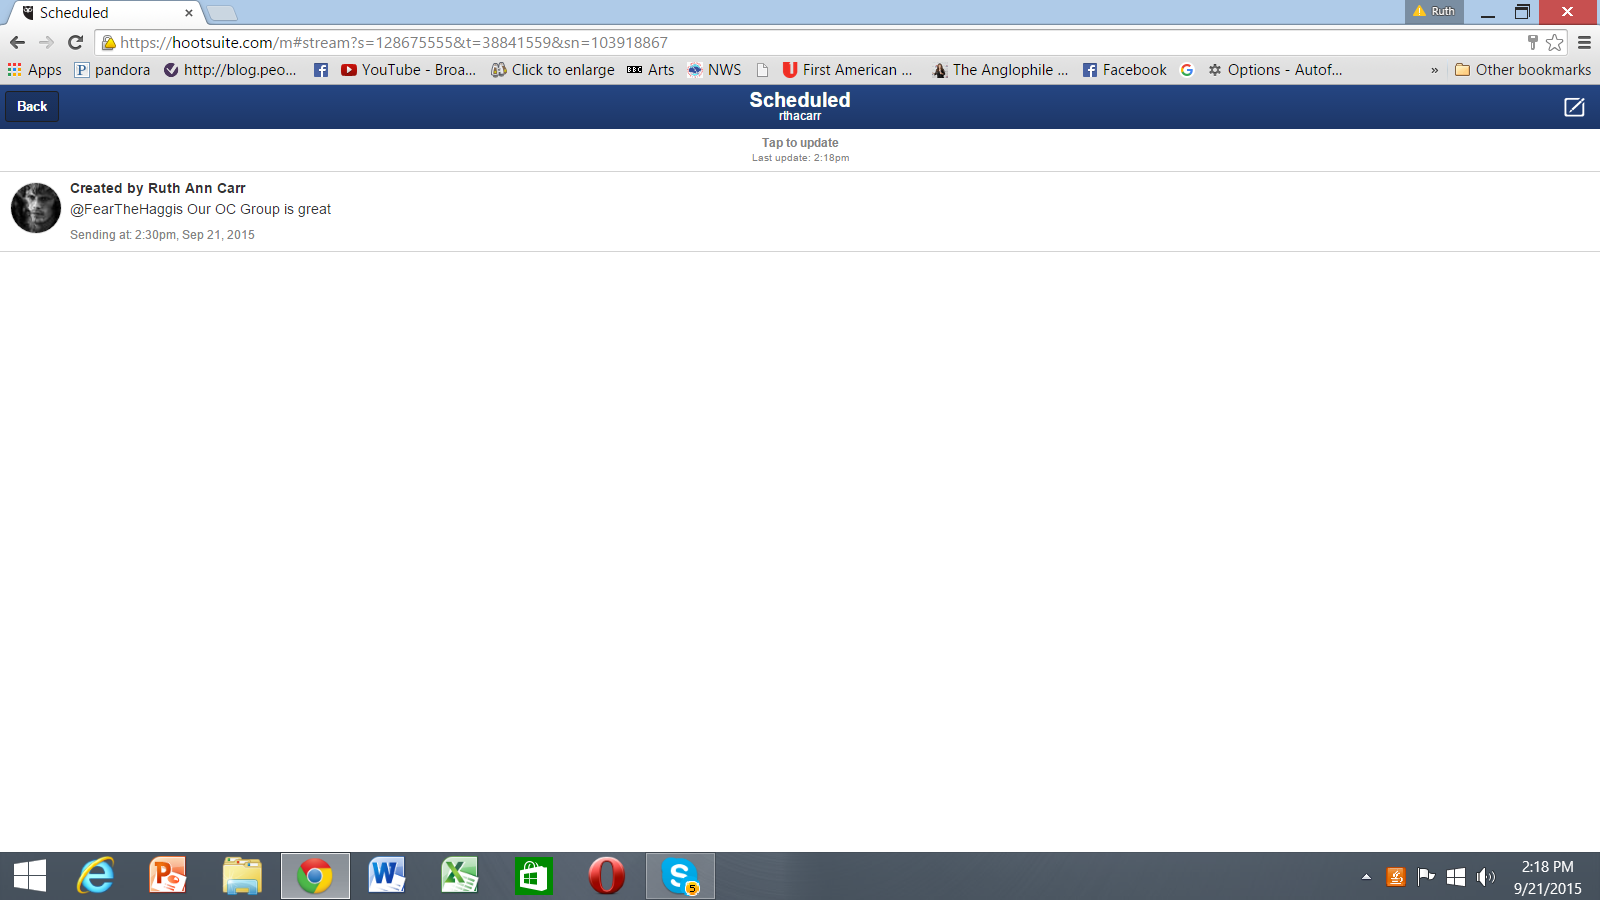
Task: Launch Skype from the taskbar
Action: pyautogui.click(x=680, y=876)
